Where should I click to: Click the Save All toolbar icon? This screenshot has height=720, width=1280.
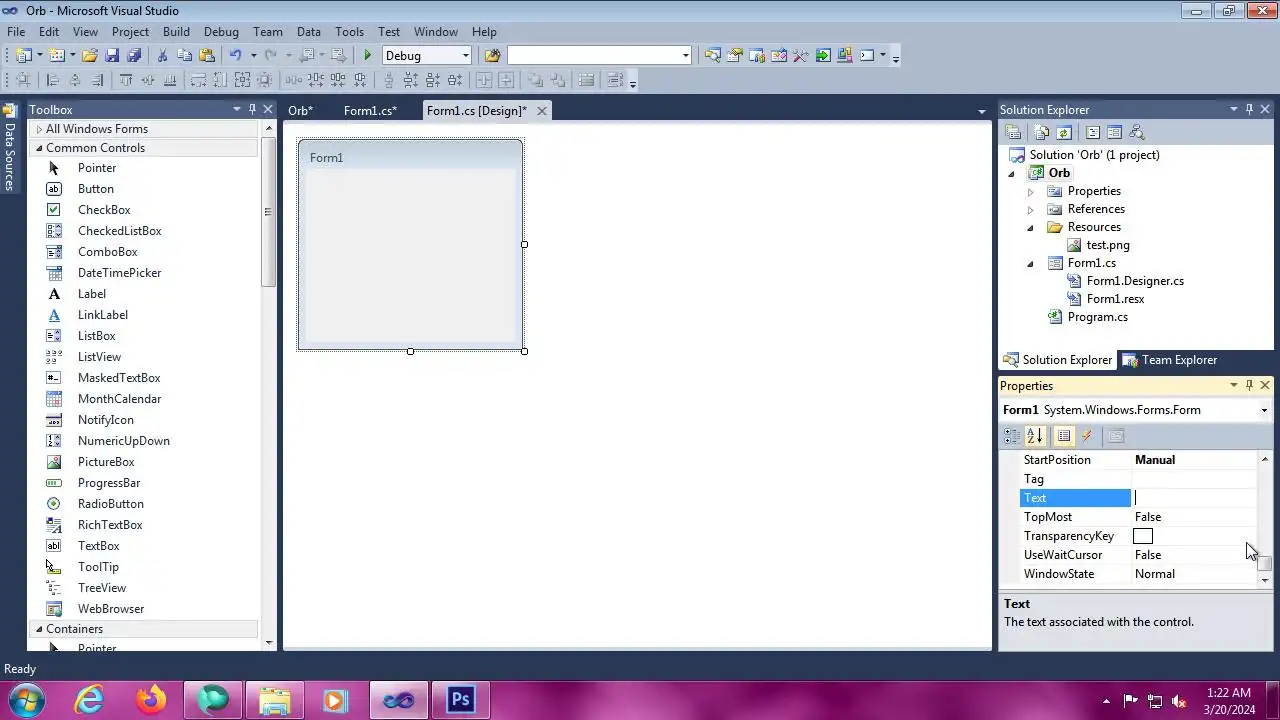point(134,56)
